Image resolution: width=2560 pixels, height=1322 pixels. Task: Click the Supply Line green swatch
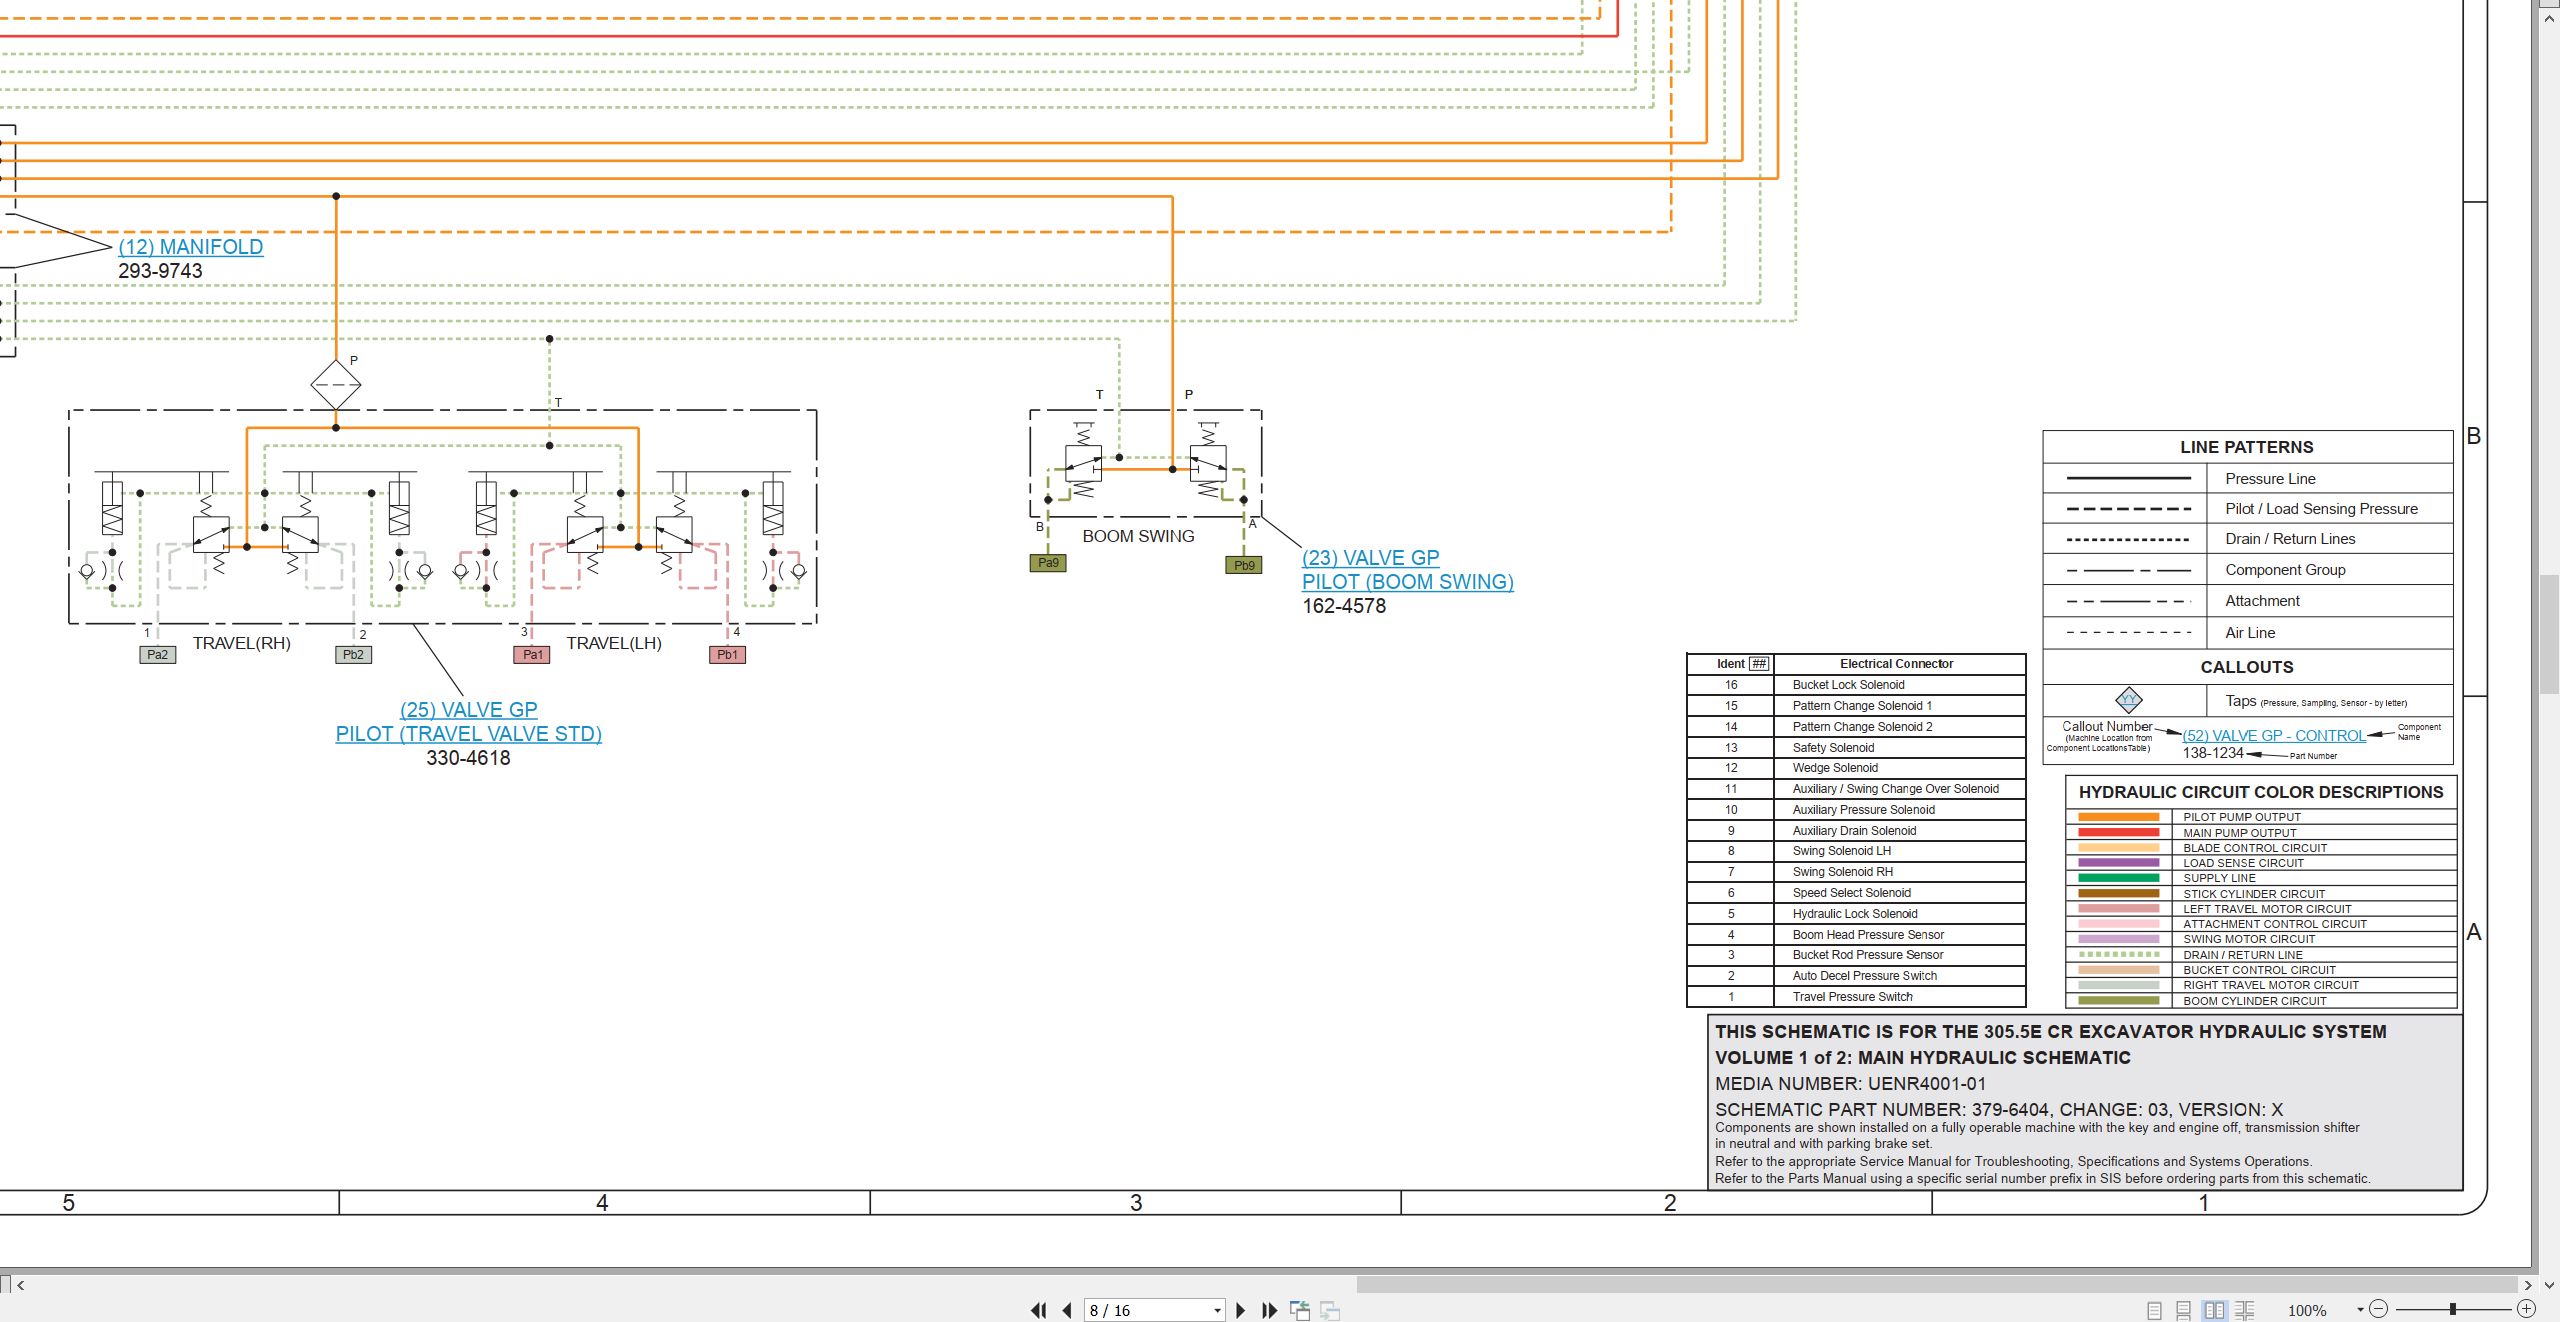coord(2119,878)
